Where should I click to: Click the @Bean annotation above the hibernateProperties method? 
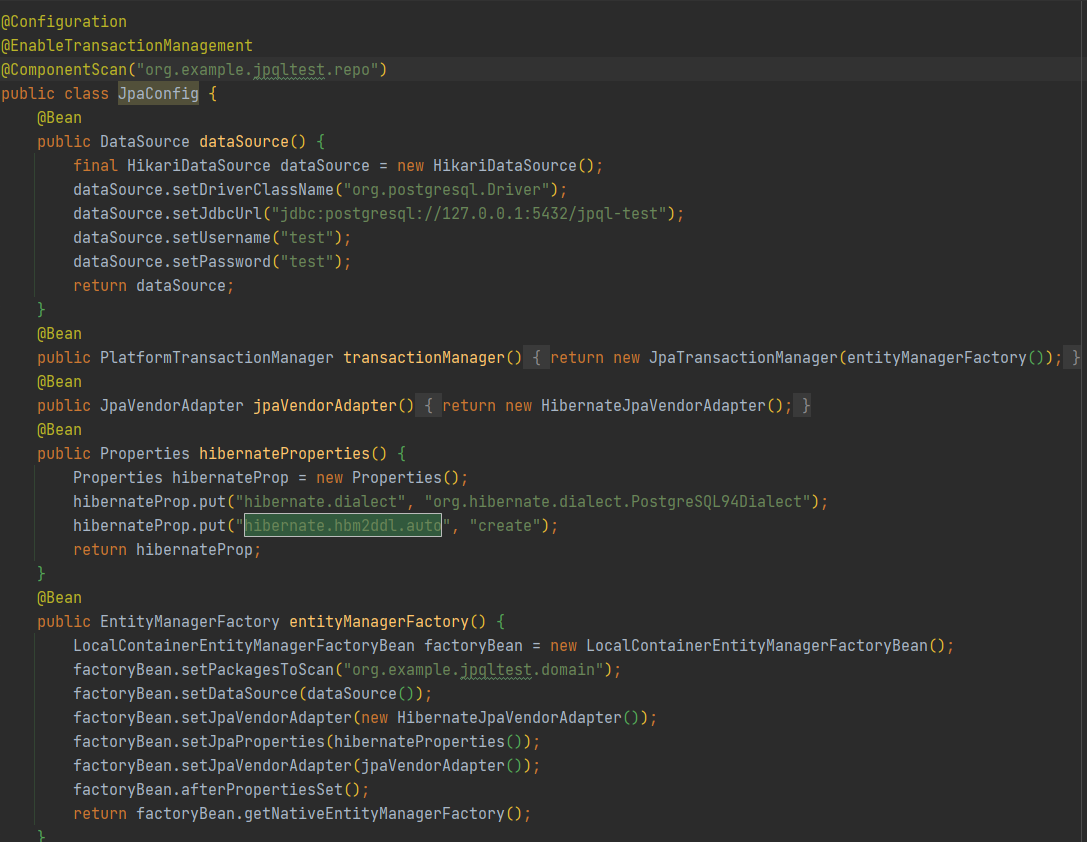59,430
